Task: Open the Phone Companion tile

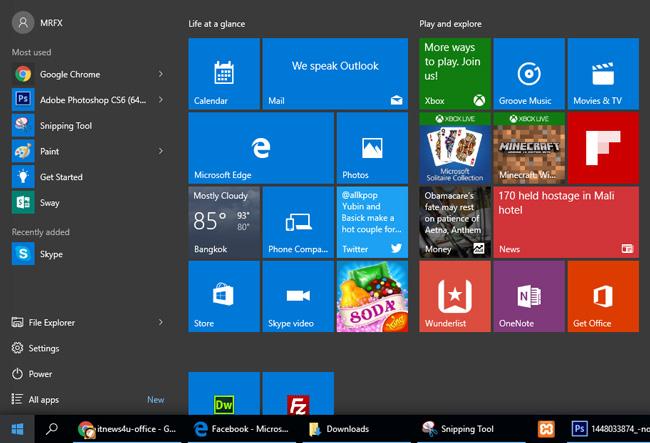Action: 298,222
